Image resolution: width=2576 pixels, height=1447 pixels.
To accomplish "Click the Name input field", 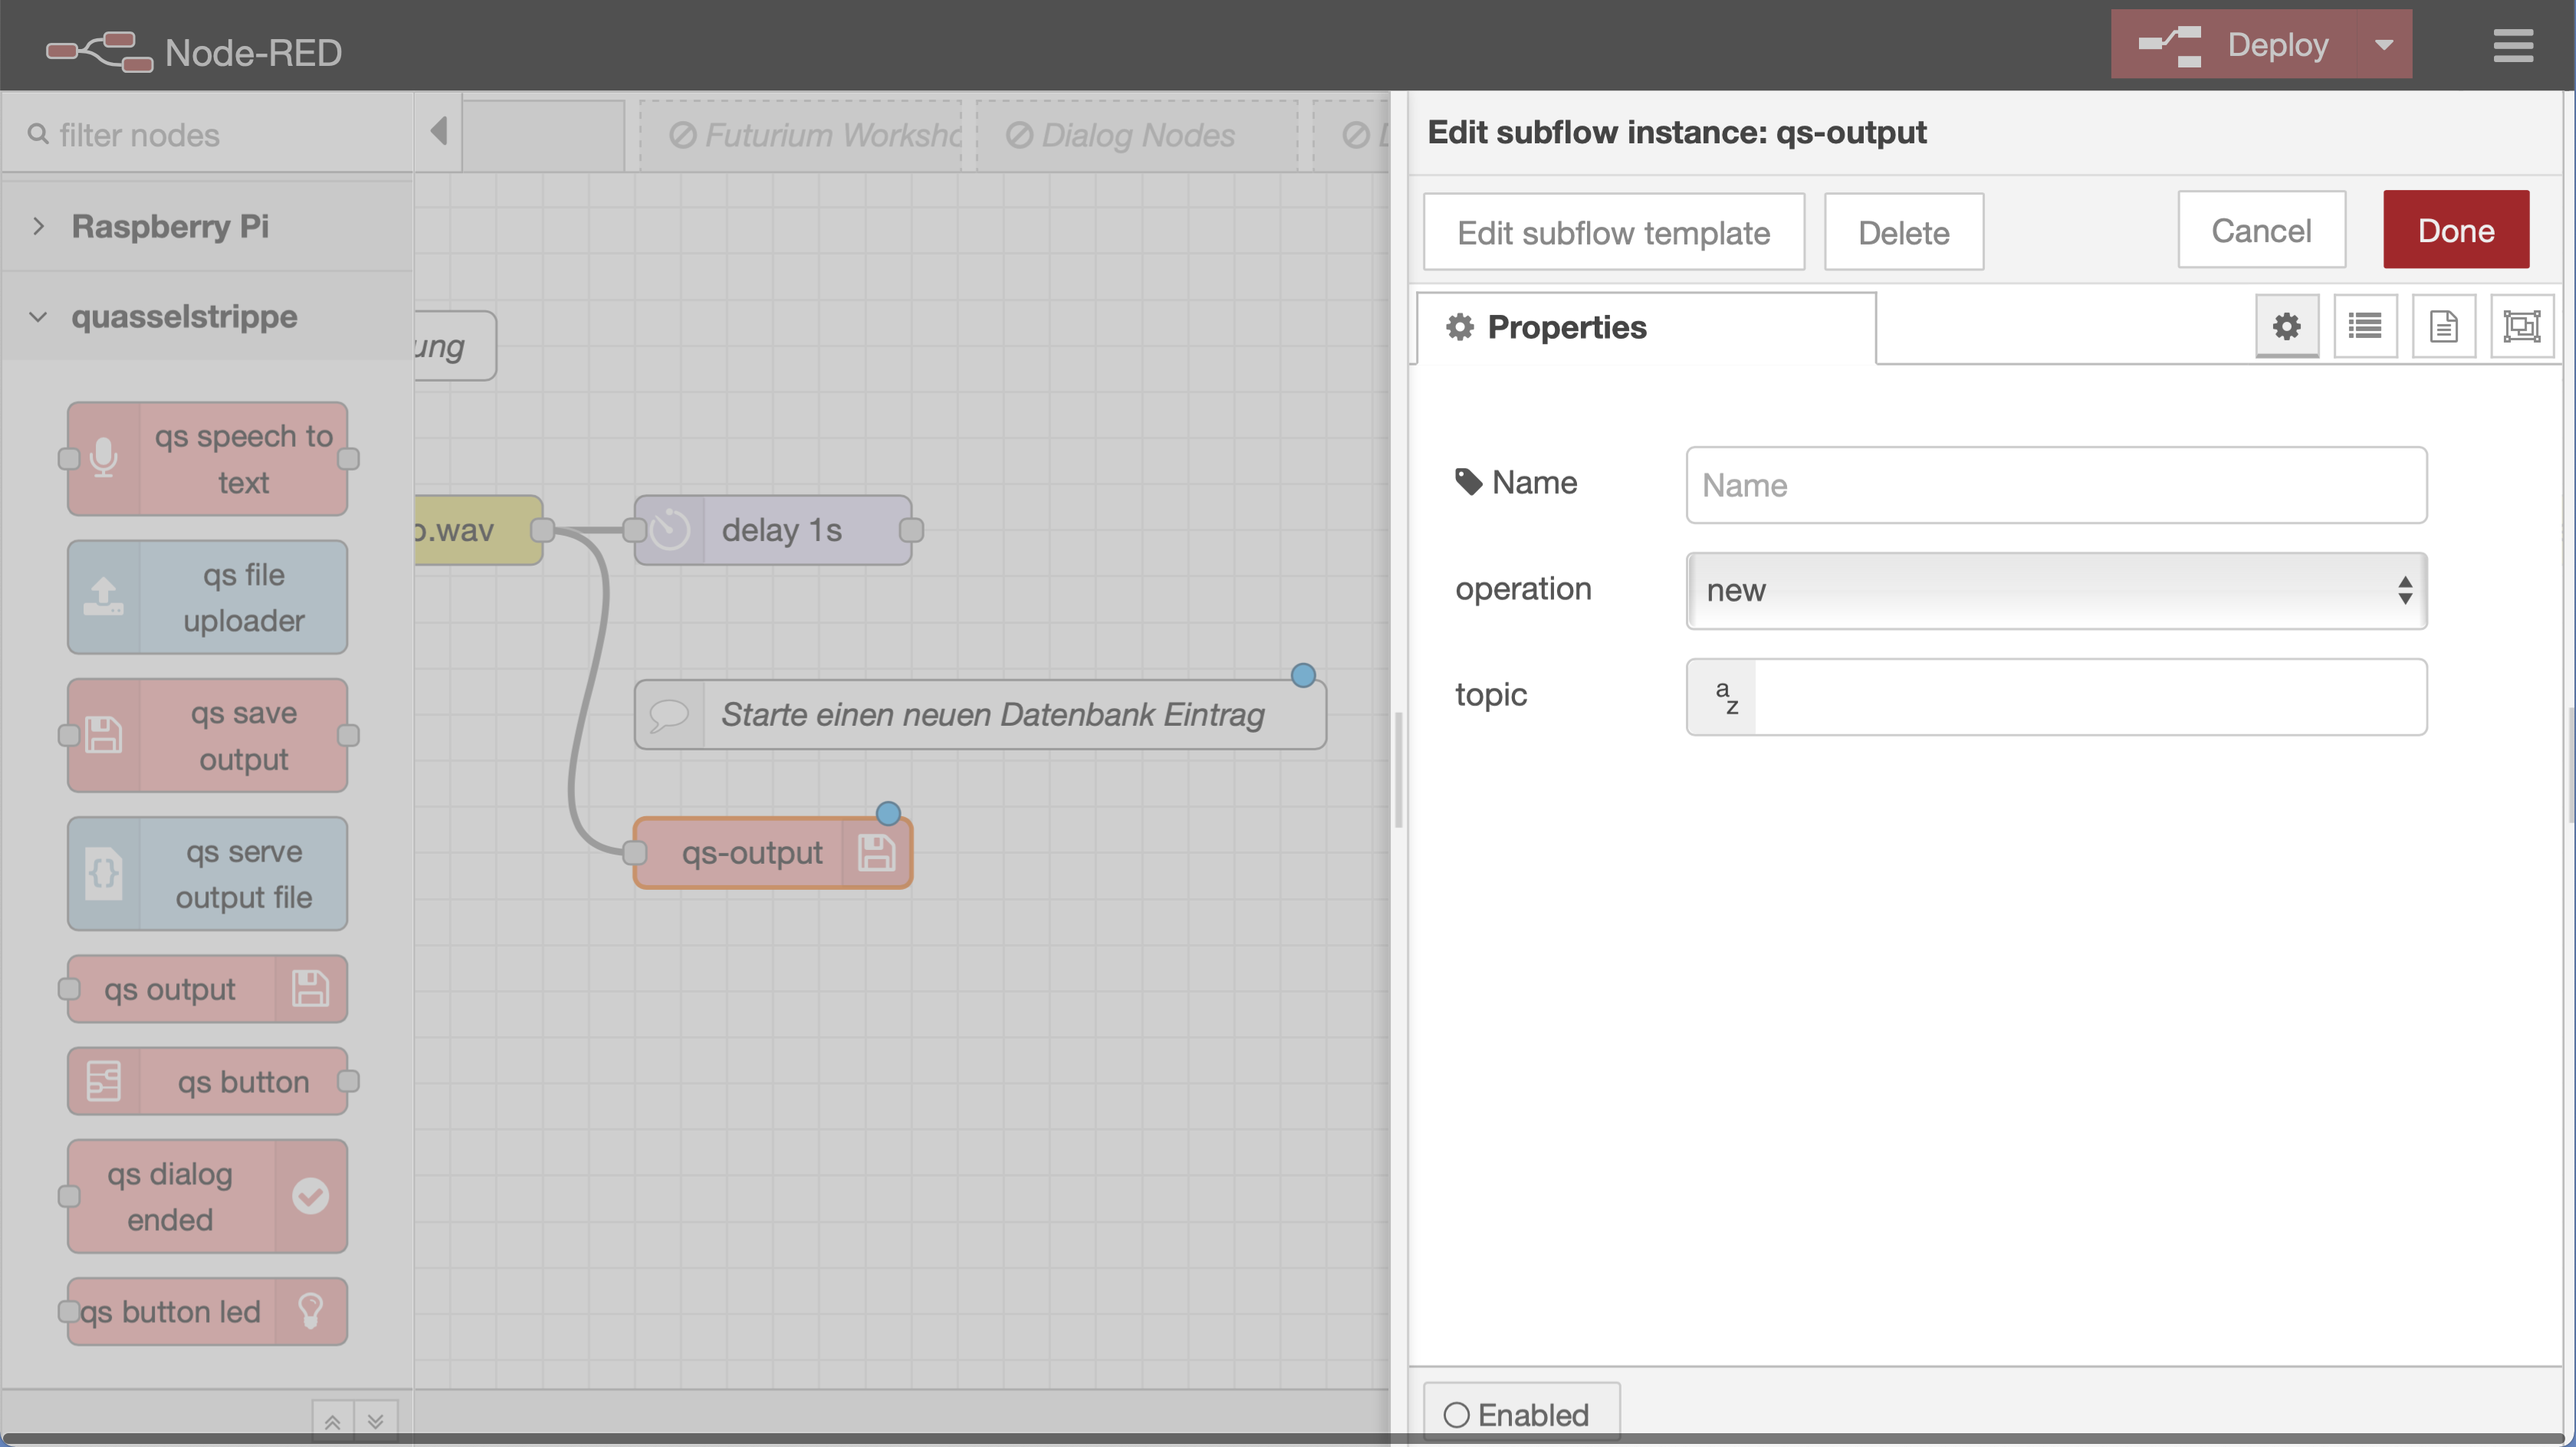I will coord(2057,485).
